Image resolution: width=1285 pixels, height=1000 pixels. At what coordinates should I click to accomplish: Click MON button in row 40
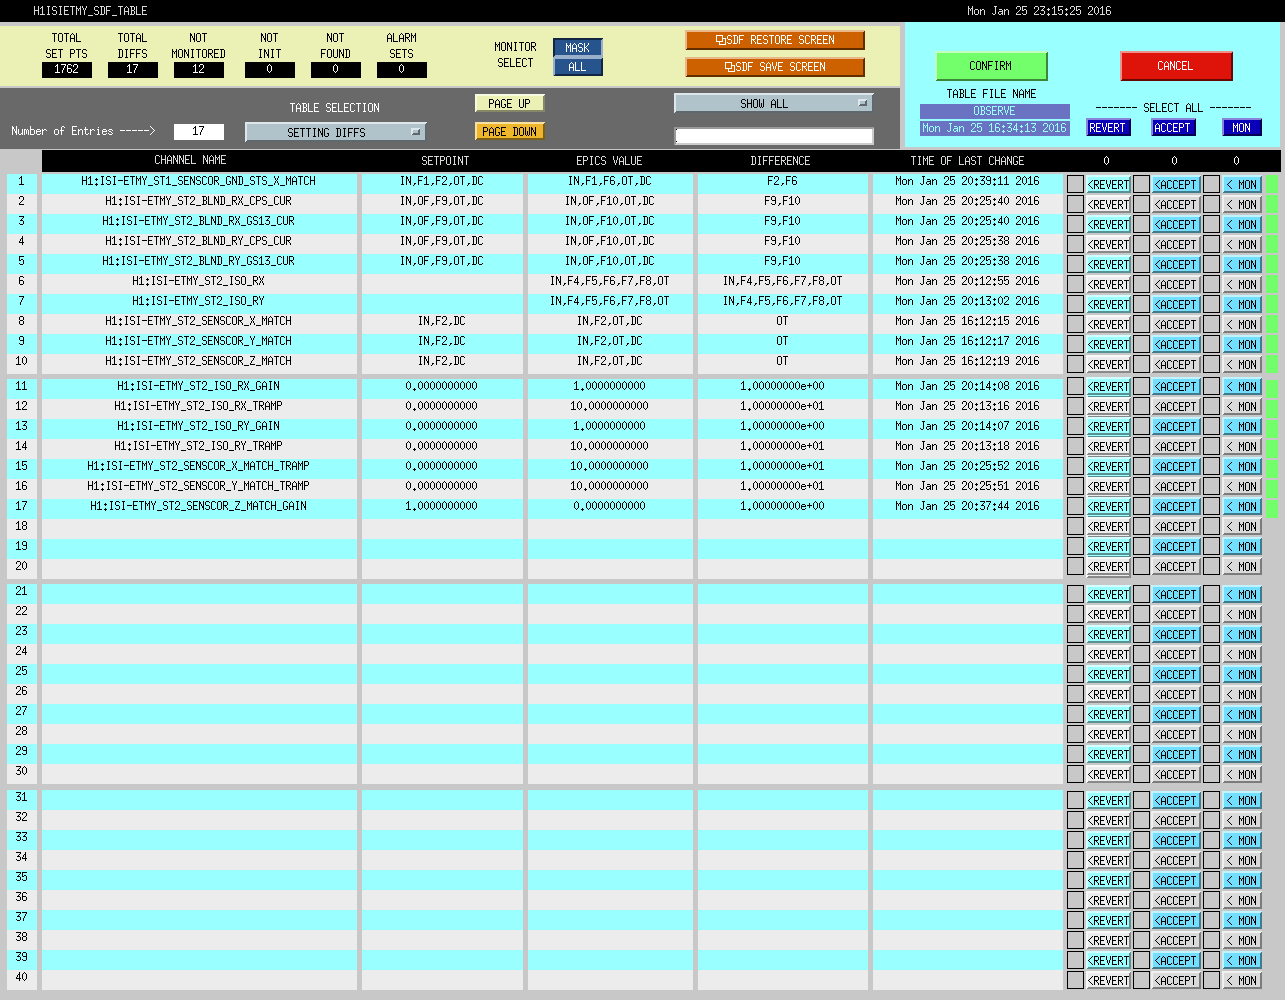point(1243,981)
